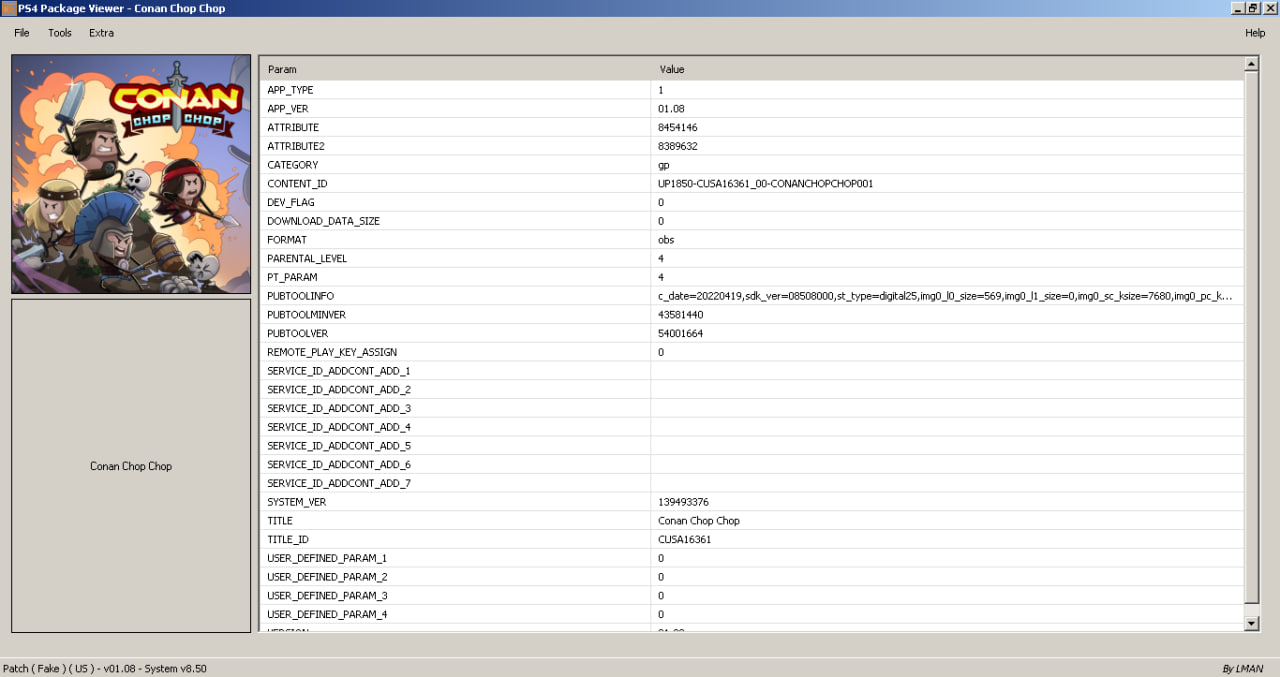Click the DEV_FLAG value 0
This screenshot has width=1280, height=677.
[661, 203]
